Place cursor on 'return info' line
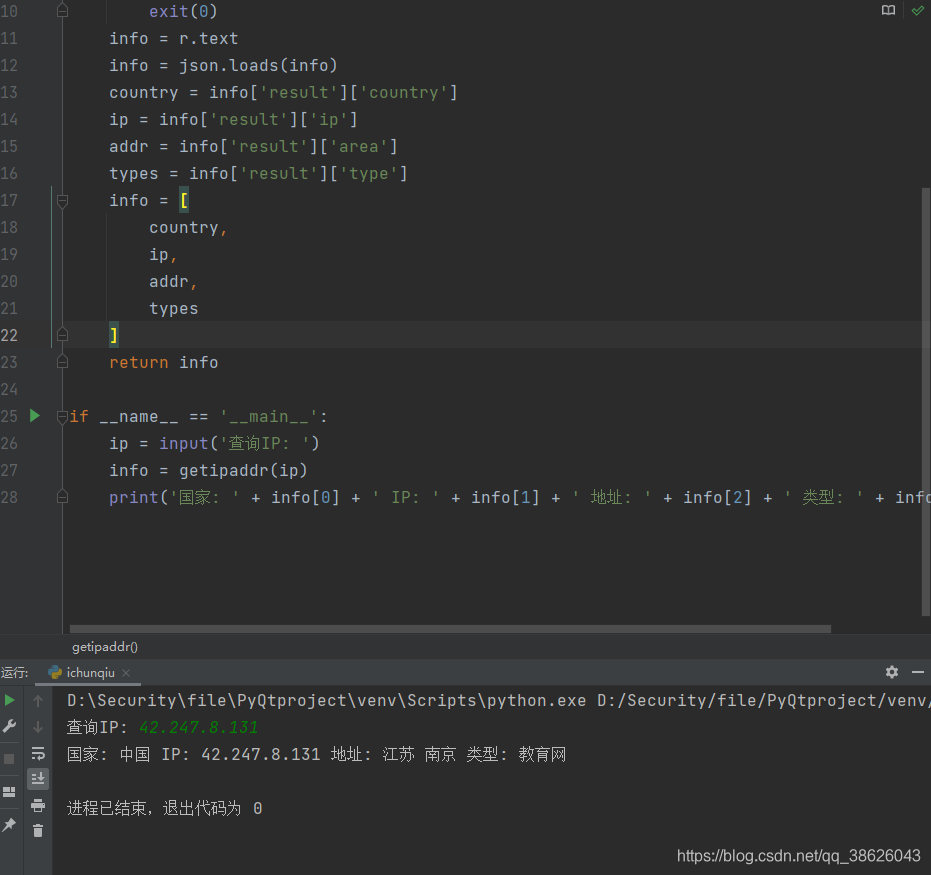 click(x=163, y=362)
